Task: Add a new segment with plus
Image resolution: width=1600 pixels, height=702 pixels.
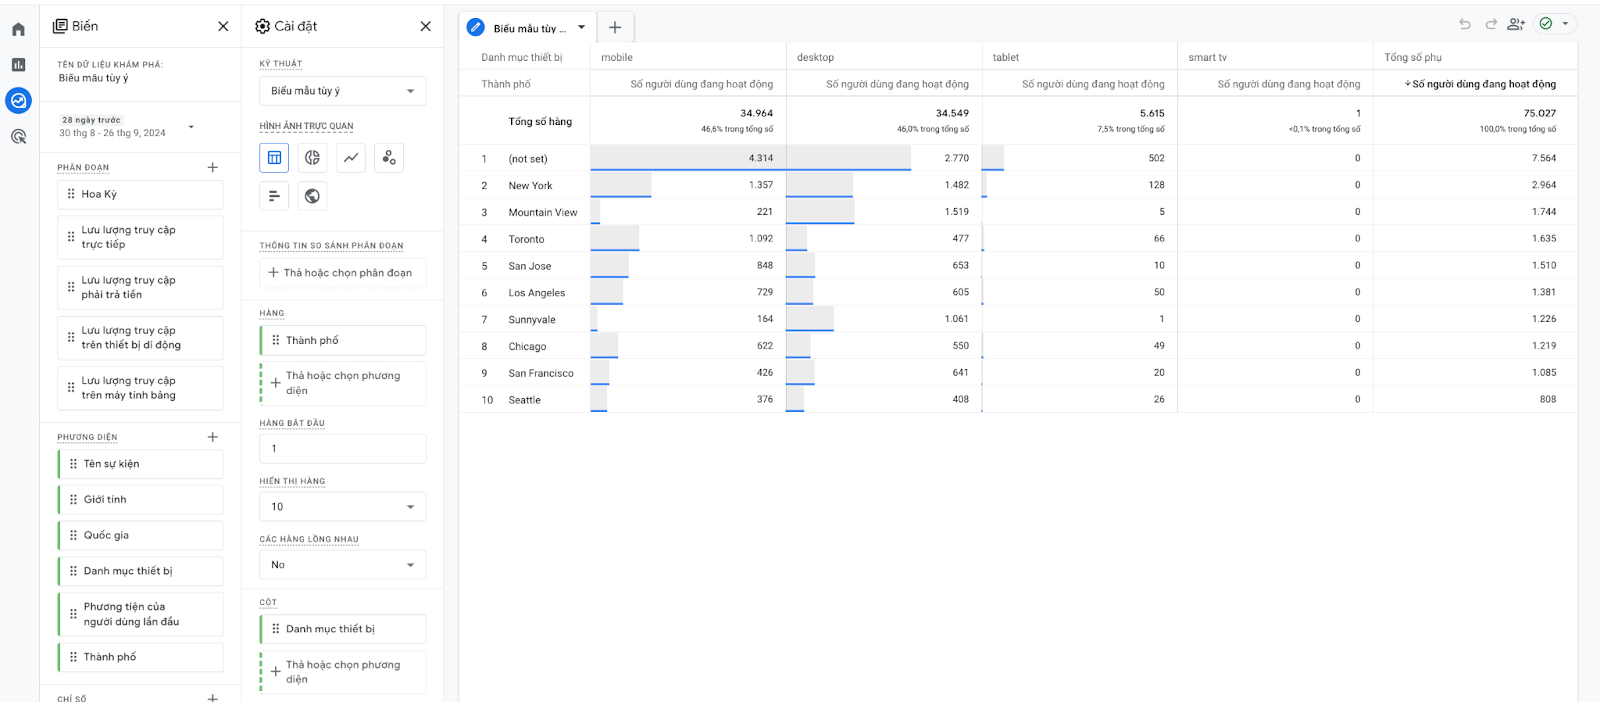Action: [x=212, y=167]
